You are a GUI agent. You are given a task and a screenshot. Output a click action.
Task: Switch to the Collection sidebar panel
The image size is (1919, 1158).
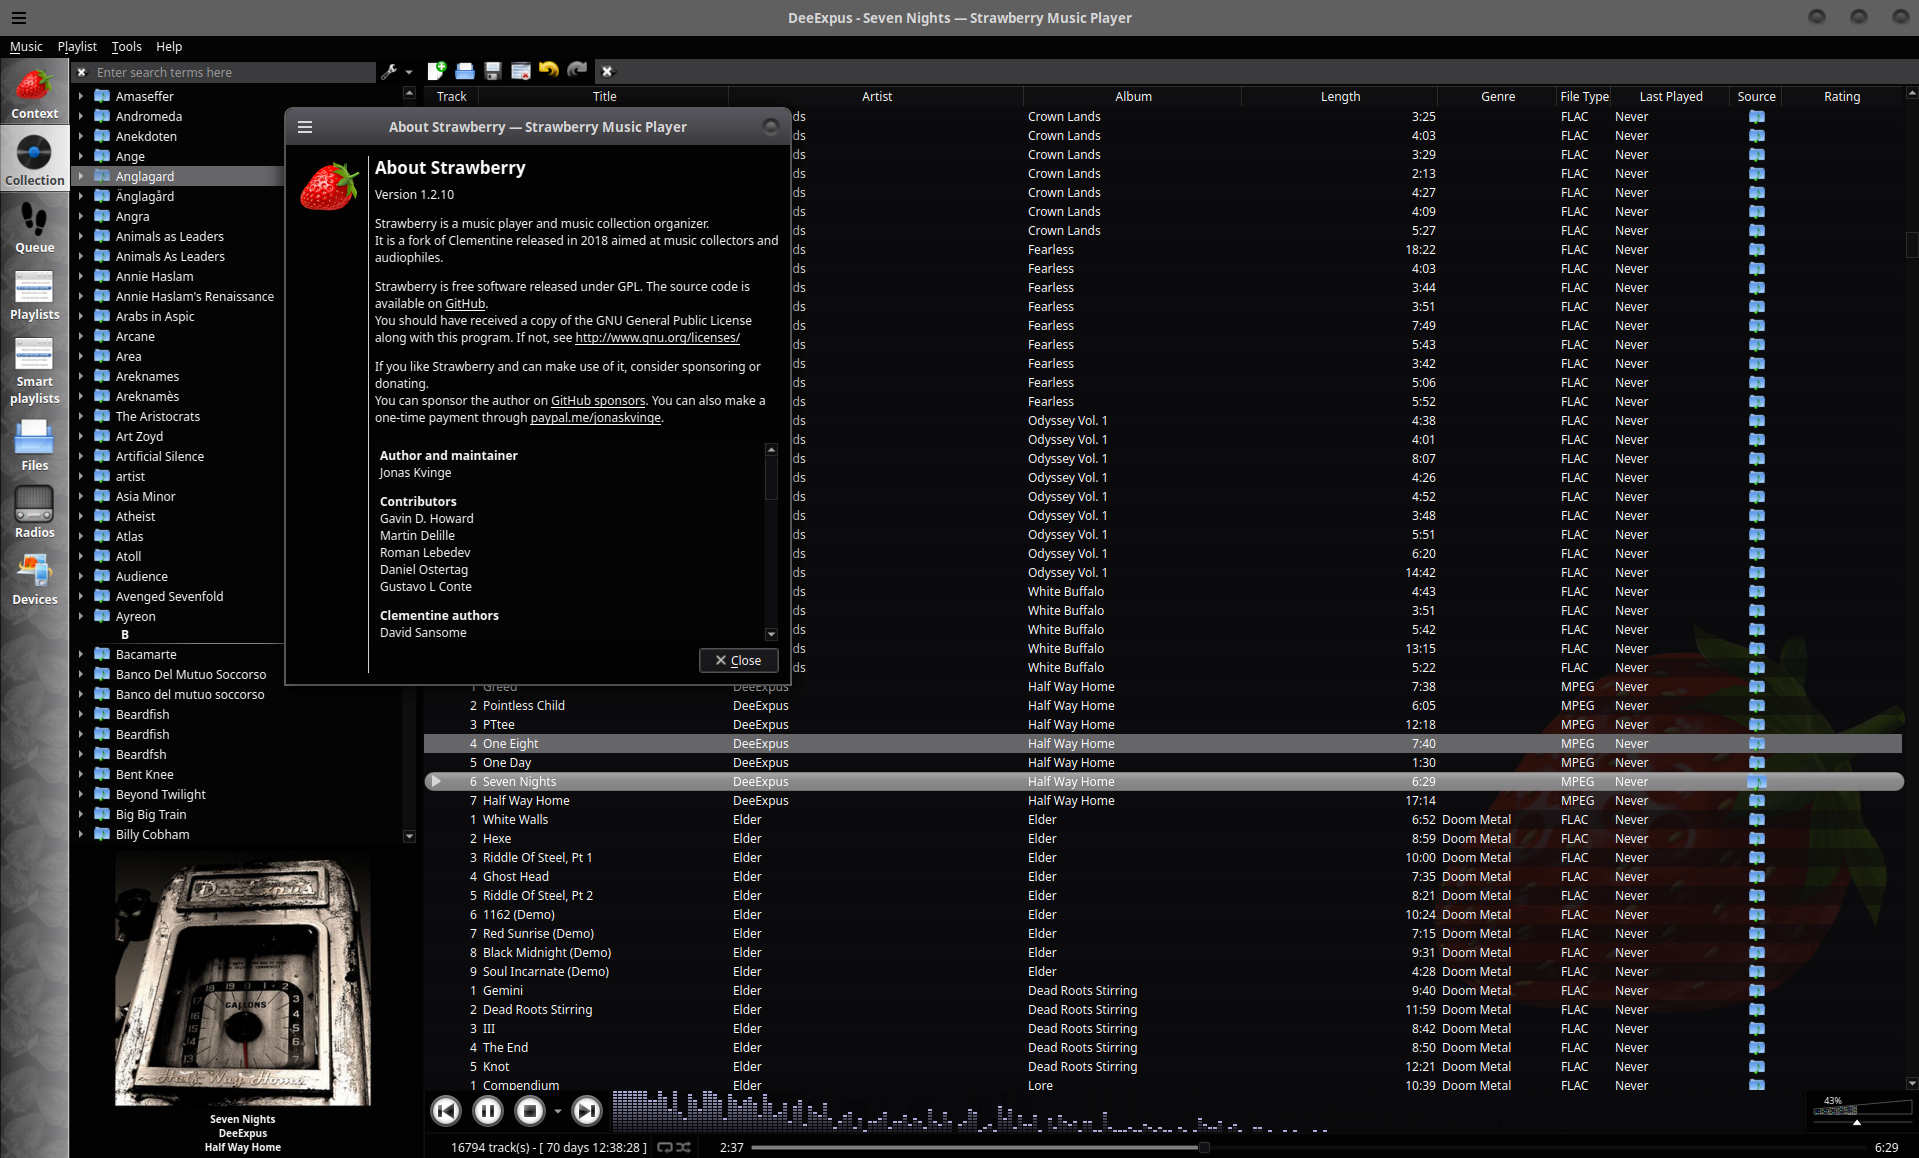(34, 158)
